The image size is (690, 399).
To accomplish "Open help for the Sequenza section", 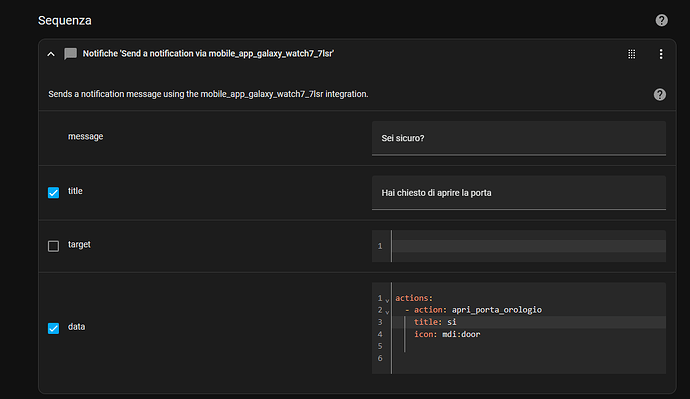I will 661,20.
